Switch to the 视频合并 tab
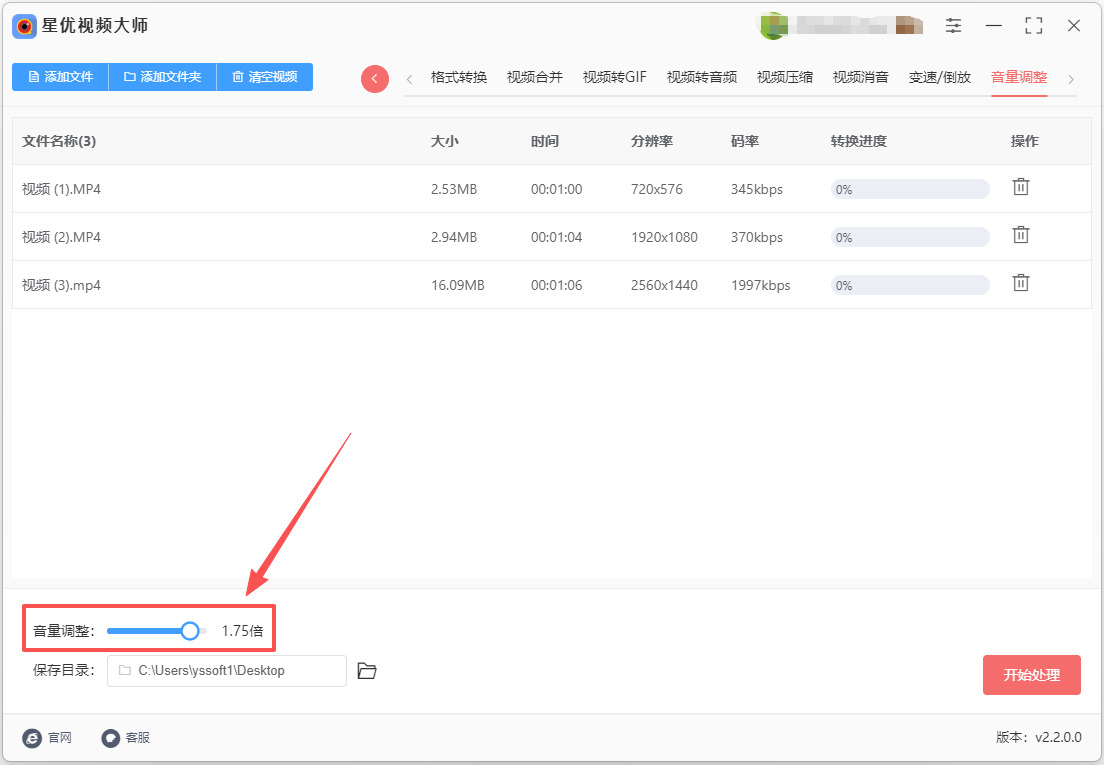This screenshot has height=765, width=1104. coord(535,77)
